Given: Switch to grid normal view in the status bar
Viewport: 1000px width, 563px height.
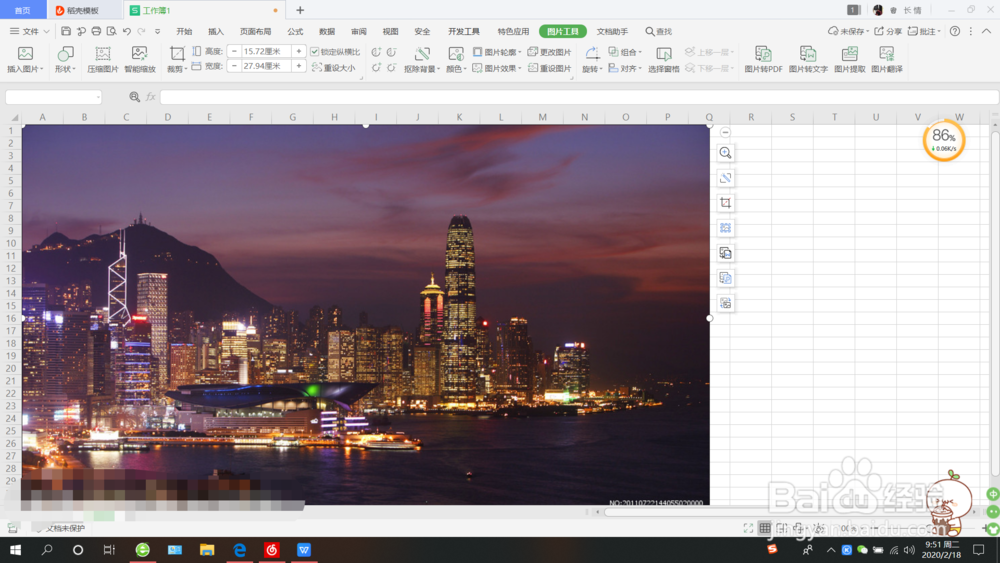Looking at the screenshot, I should [765, 528].
